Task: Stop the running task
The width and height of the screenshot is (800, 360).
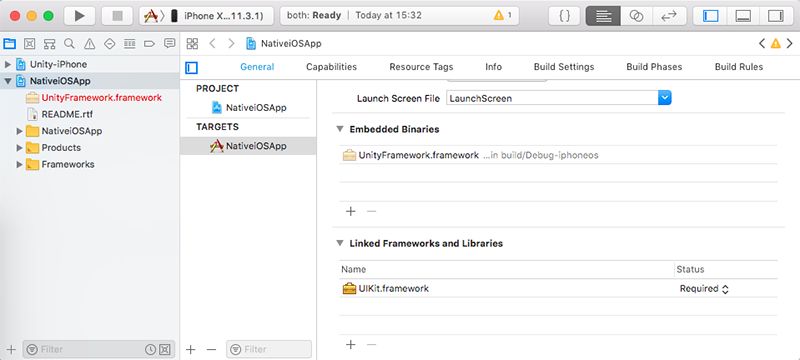Action: pos(117,16)
